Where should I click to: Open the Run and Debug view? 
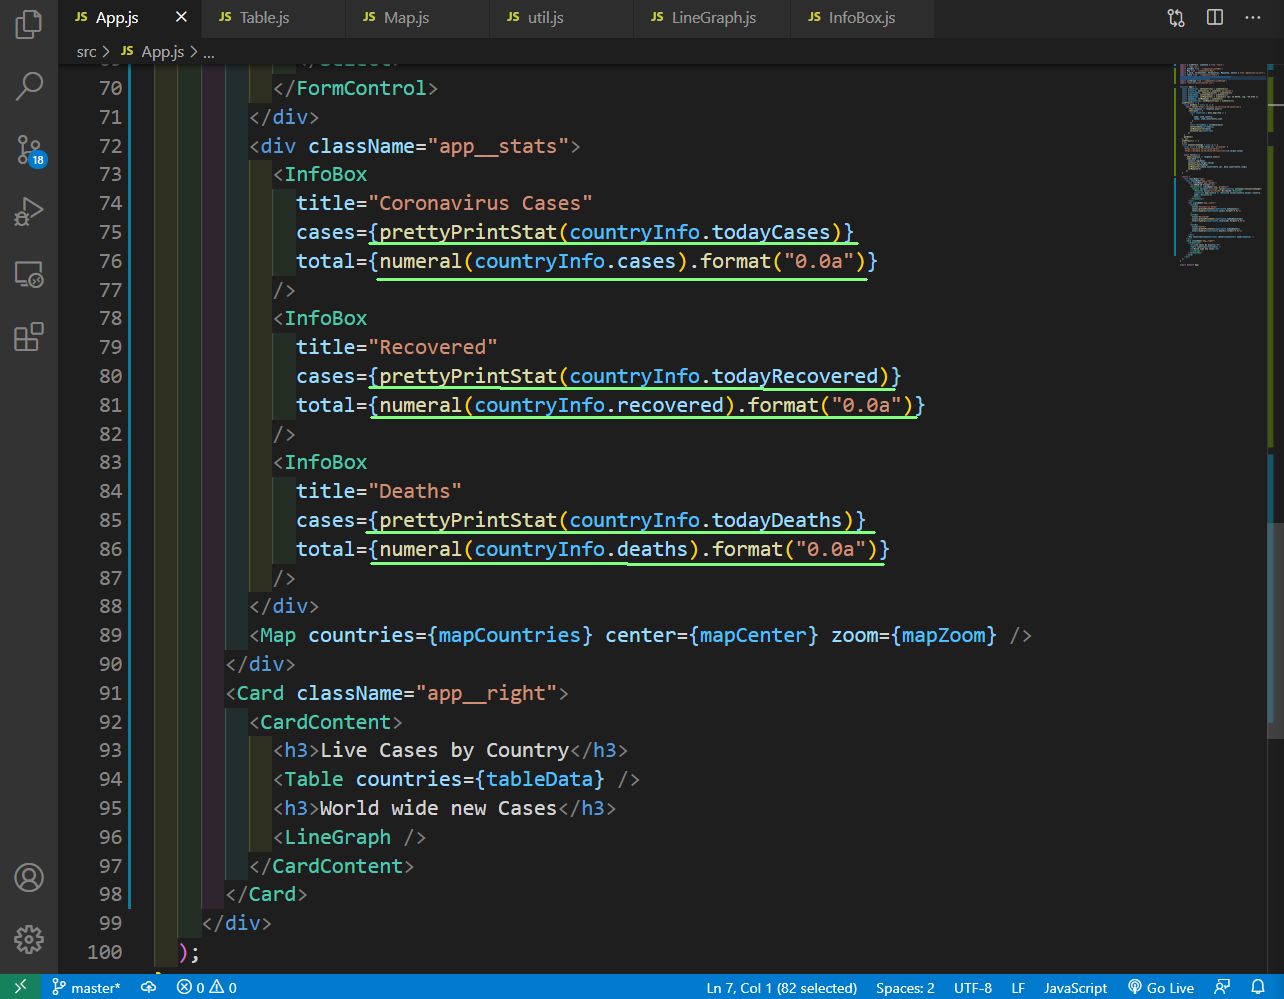click(29, 212)
